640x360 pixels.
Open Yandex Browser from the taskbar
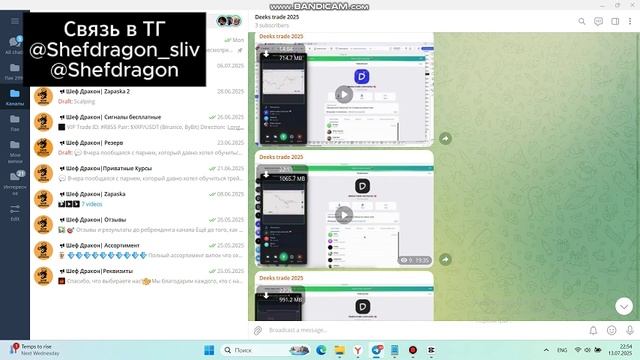[358, 350]
